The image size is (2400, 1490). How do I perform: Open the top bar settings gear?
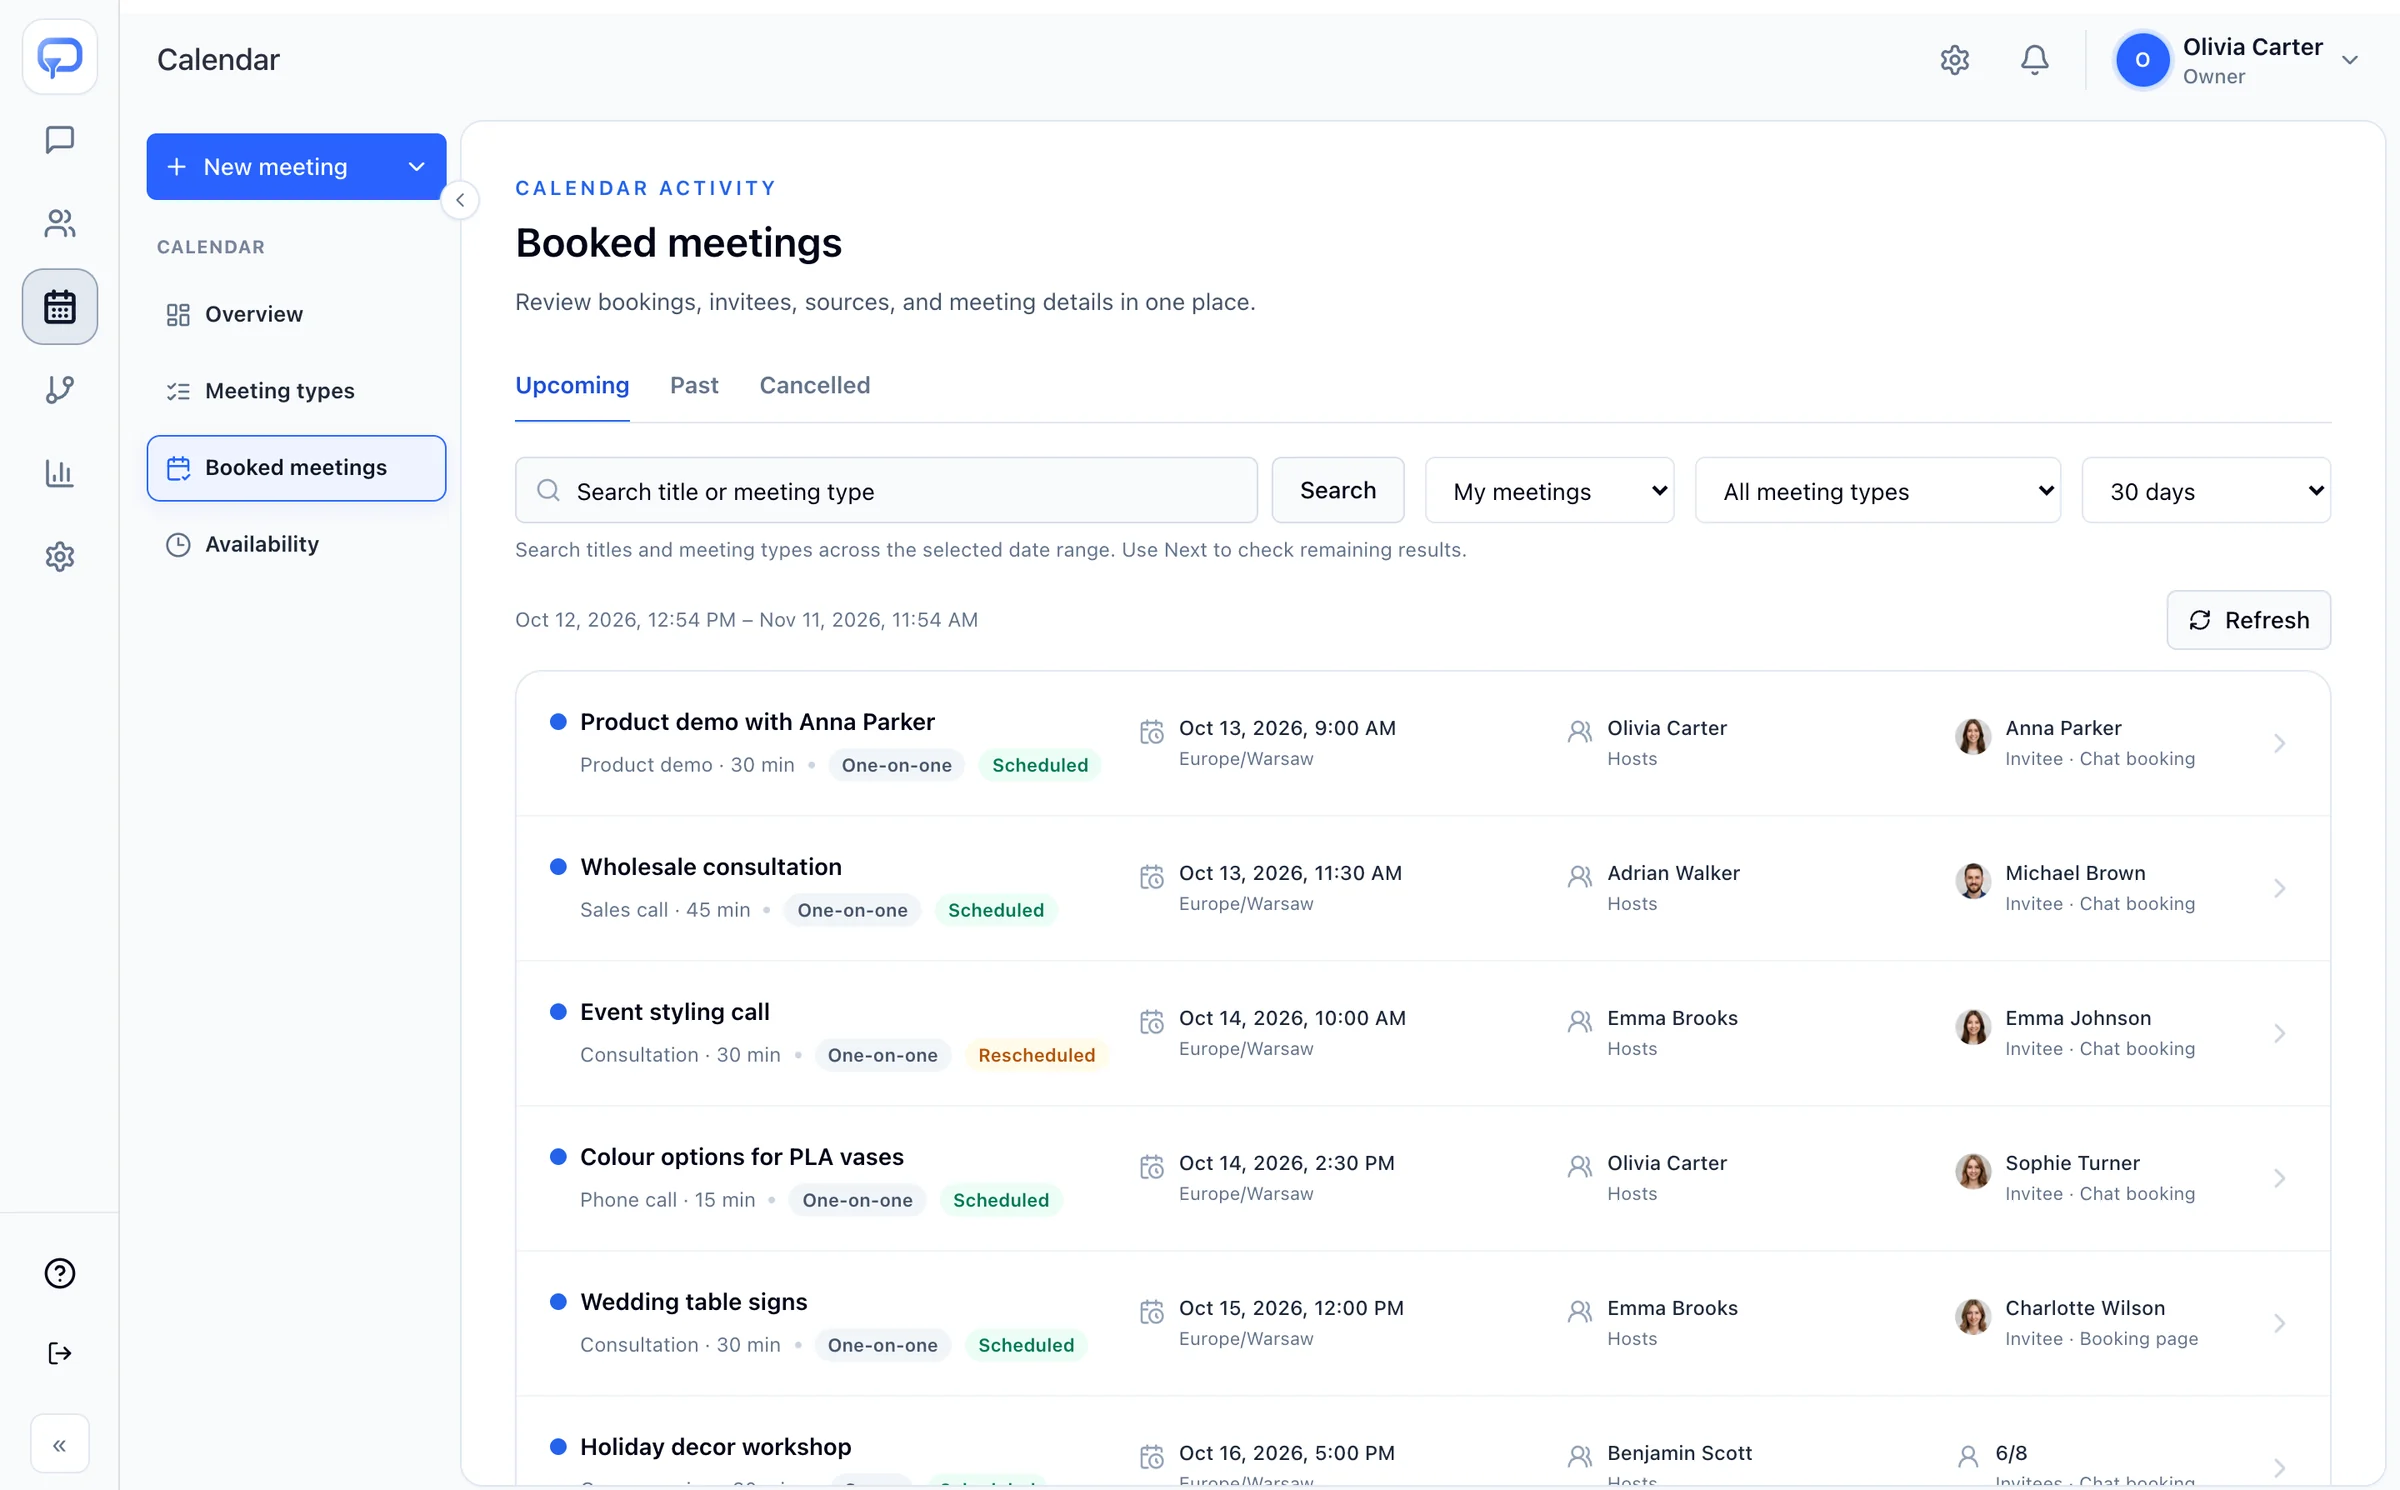coord(1954,60)
